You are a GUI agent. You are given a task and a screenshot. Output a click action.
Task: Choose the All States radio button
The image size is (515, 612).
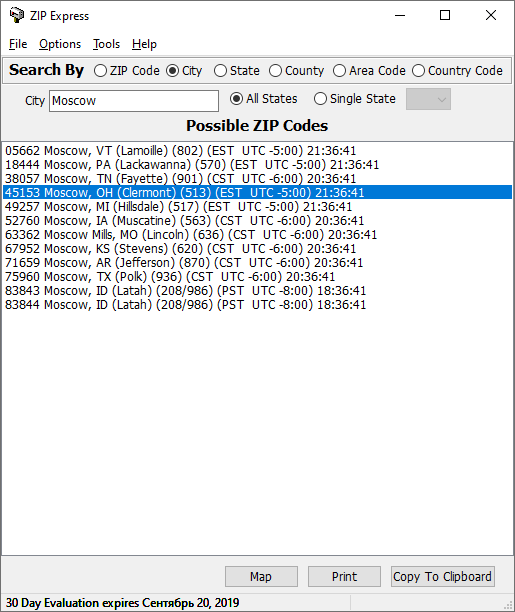pos(264,99)
